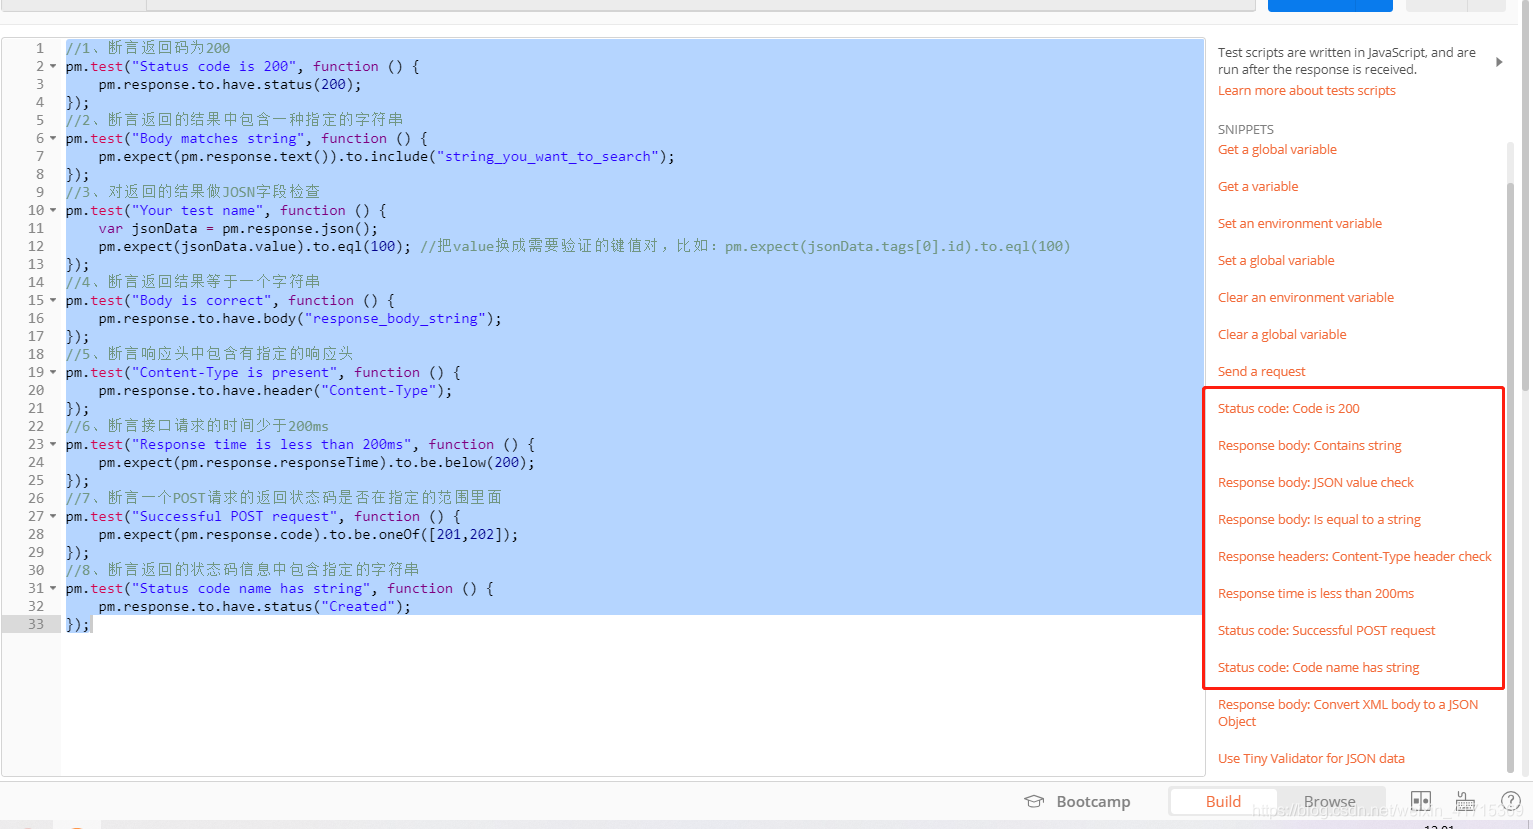The height and width of the screenshot is (829, 1533).
Task: Click the responseTime below(200) code line
Action: click(x=317, y=462)
